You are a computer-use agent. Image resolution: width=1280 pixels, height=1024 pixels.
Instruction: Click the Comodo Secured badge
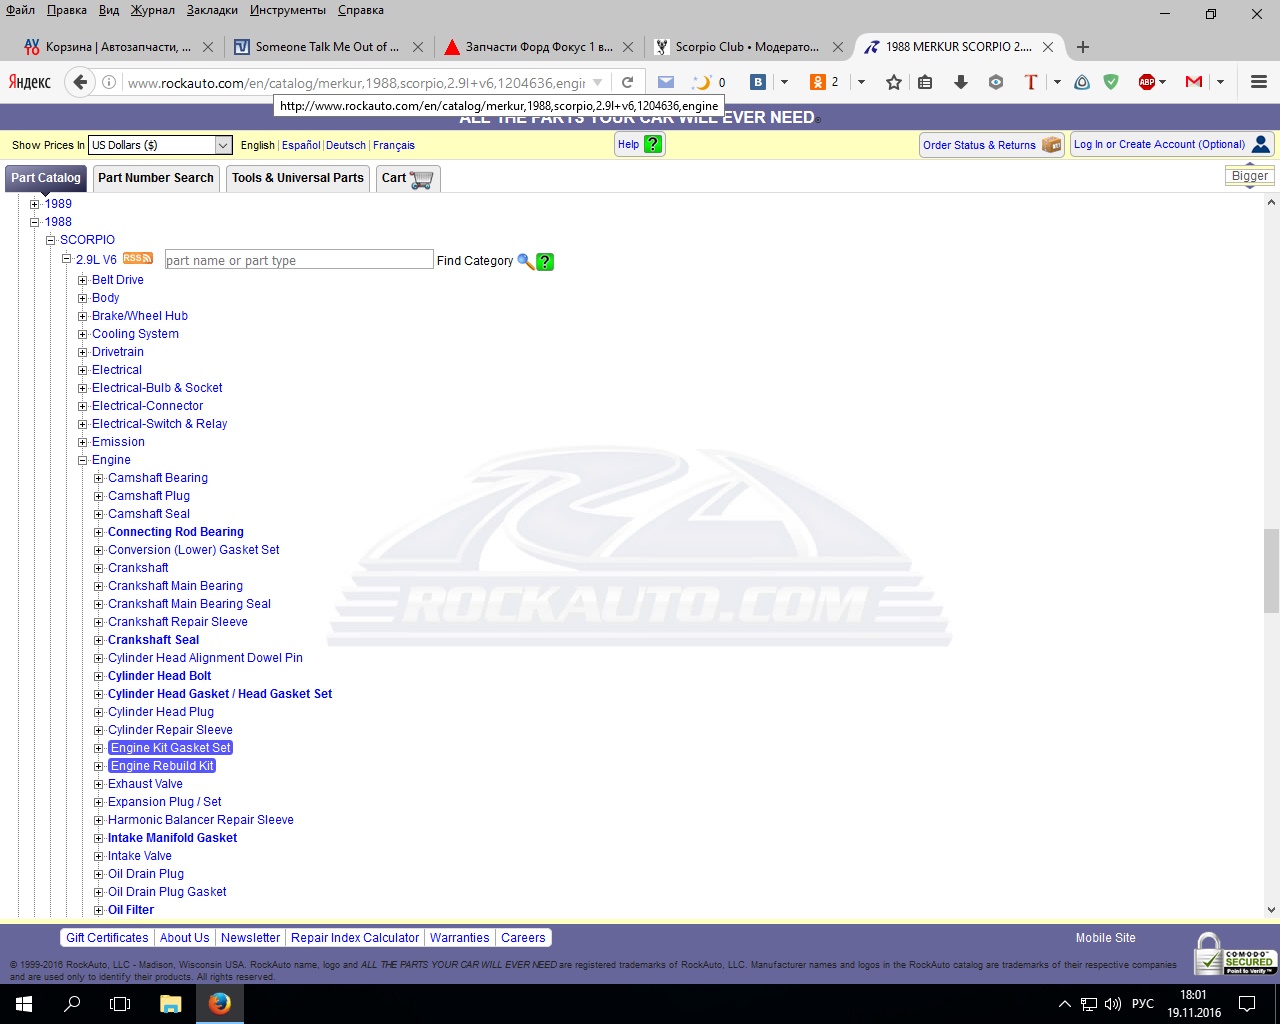(x=1236, y=954)
